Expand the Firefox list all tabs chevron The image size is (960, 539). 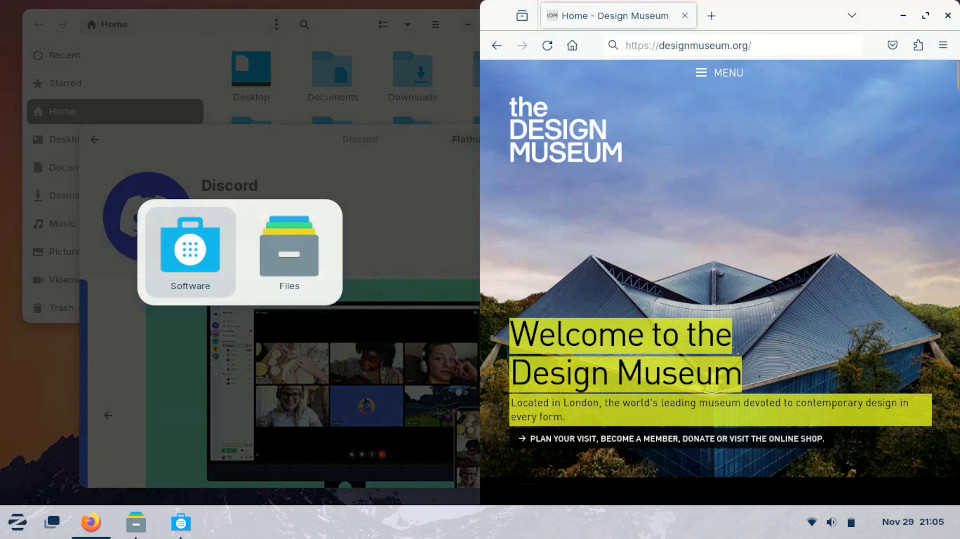tap(852, 16)
